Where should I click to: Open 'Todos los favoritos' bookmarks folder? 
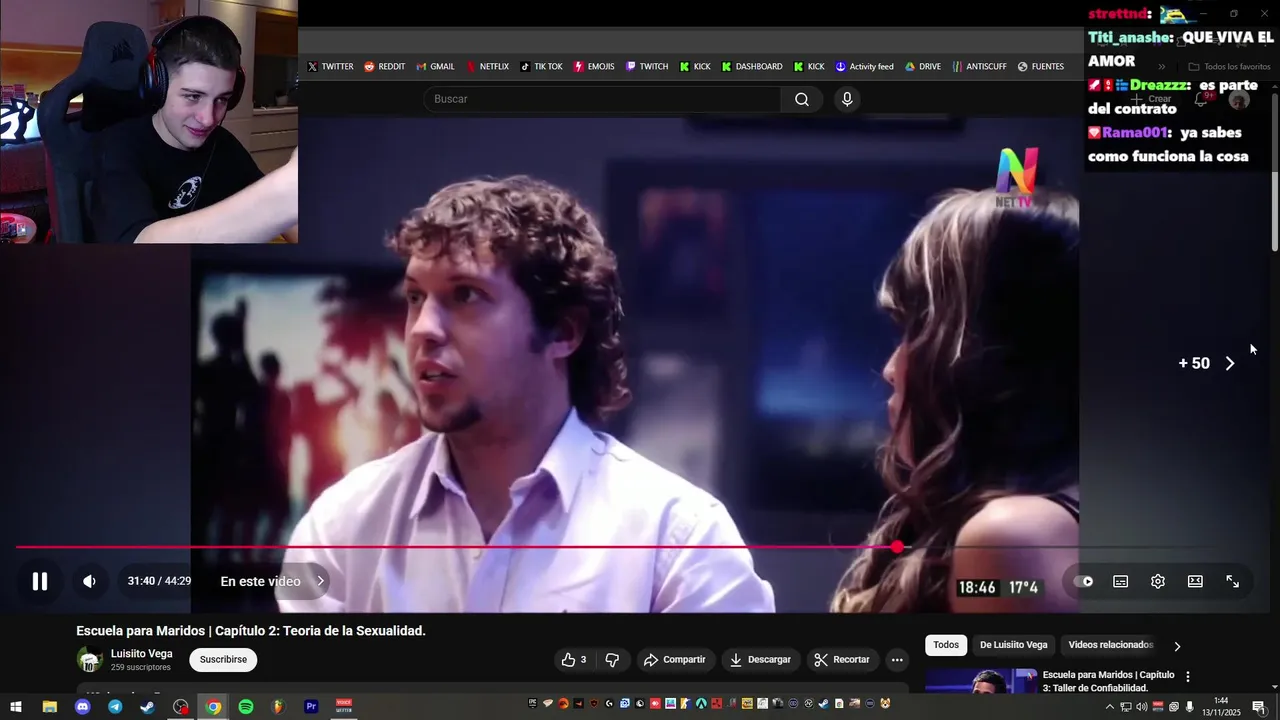click(x=1229, y=67)
